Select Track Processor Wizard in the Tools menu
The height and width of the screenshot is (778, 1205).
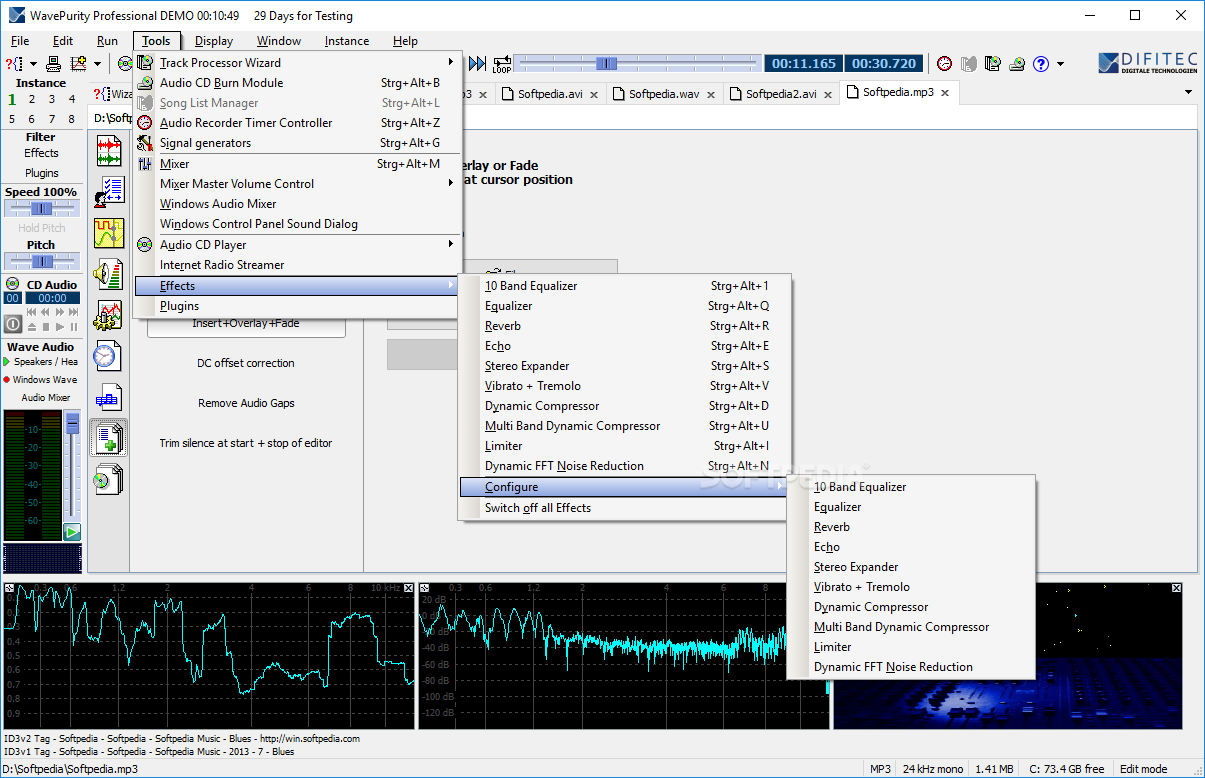[x=297, y=63]
